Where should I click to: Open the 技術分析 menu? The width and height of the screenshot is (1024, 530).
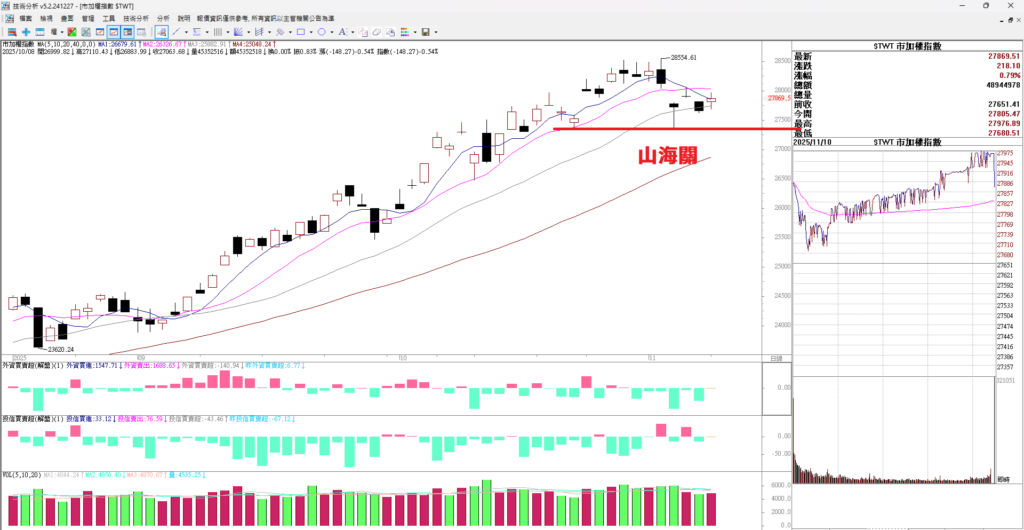click(136, 18)
